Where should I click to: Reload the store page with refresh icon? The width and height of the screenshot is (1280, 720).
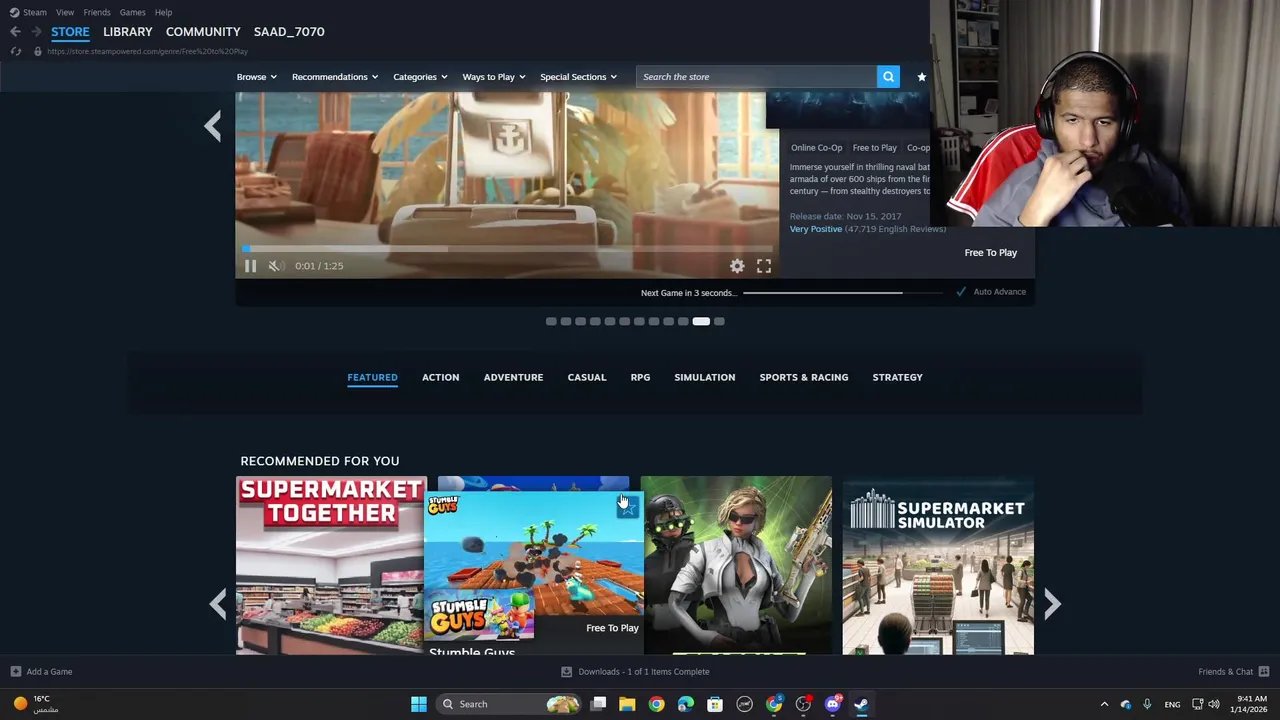(15, 51)
